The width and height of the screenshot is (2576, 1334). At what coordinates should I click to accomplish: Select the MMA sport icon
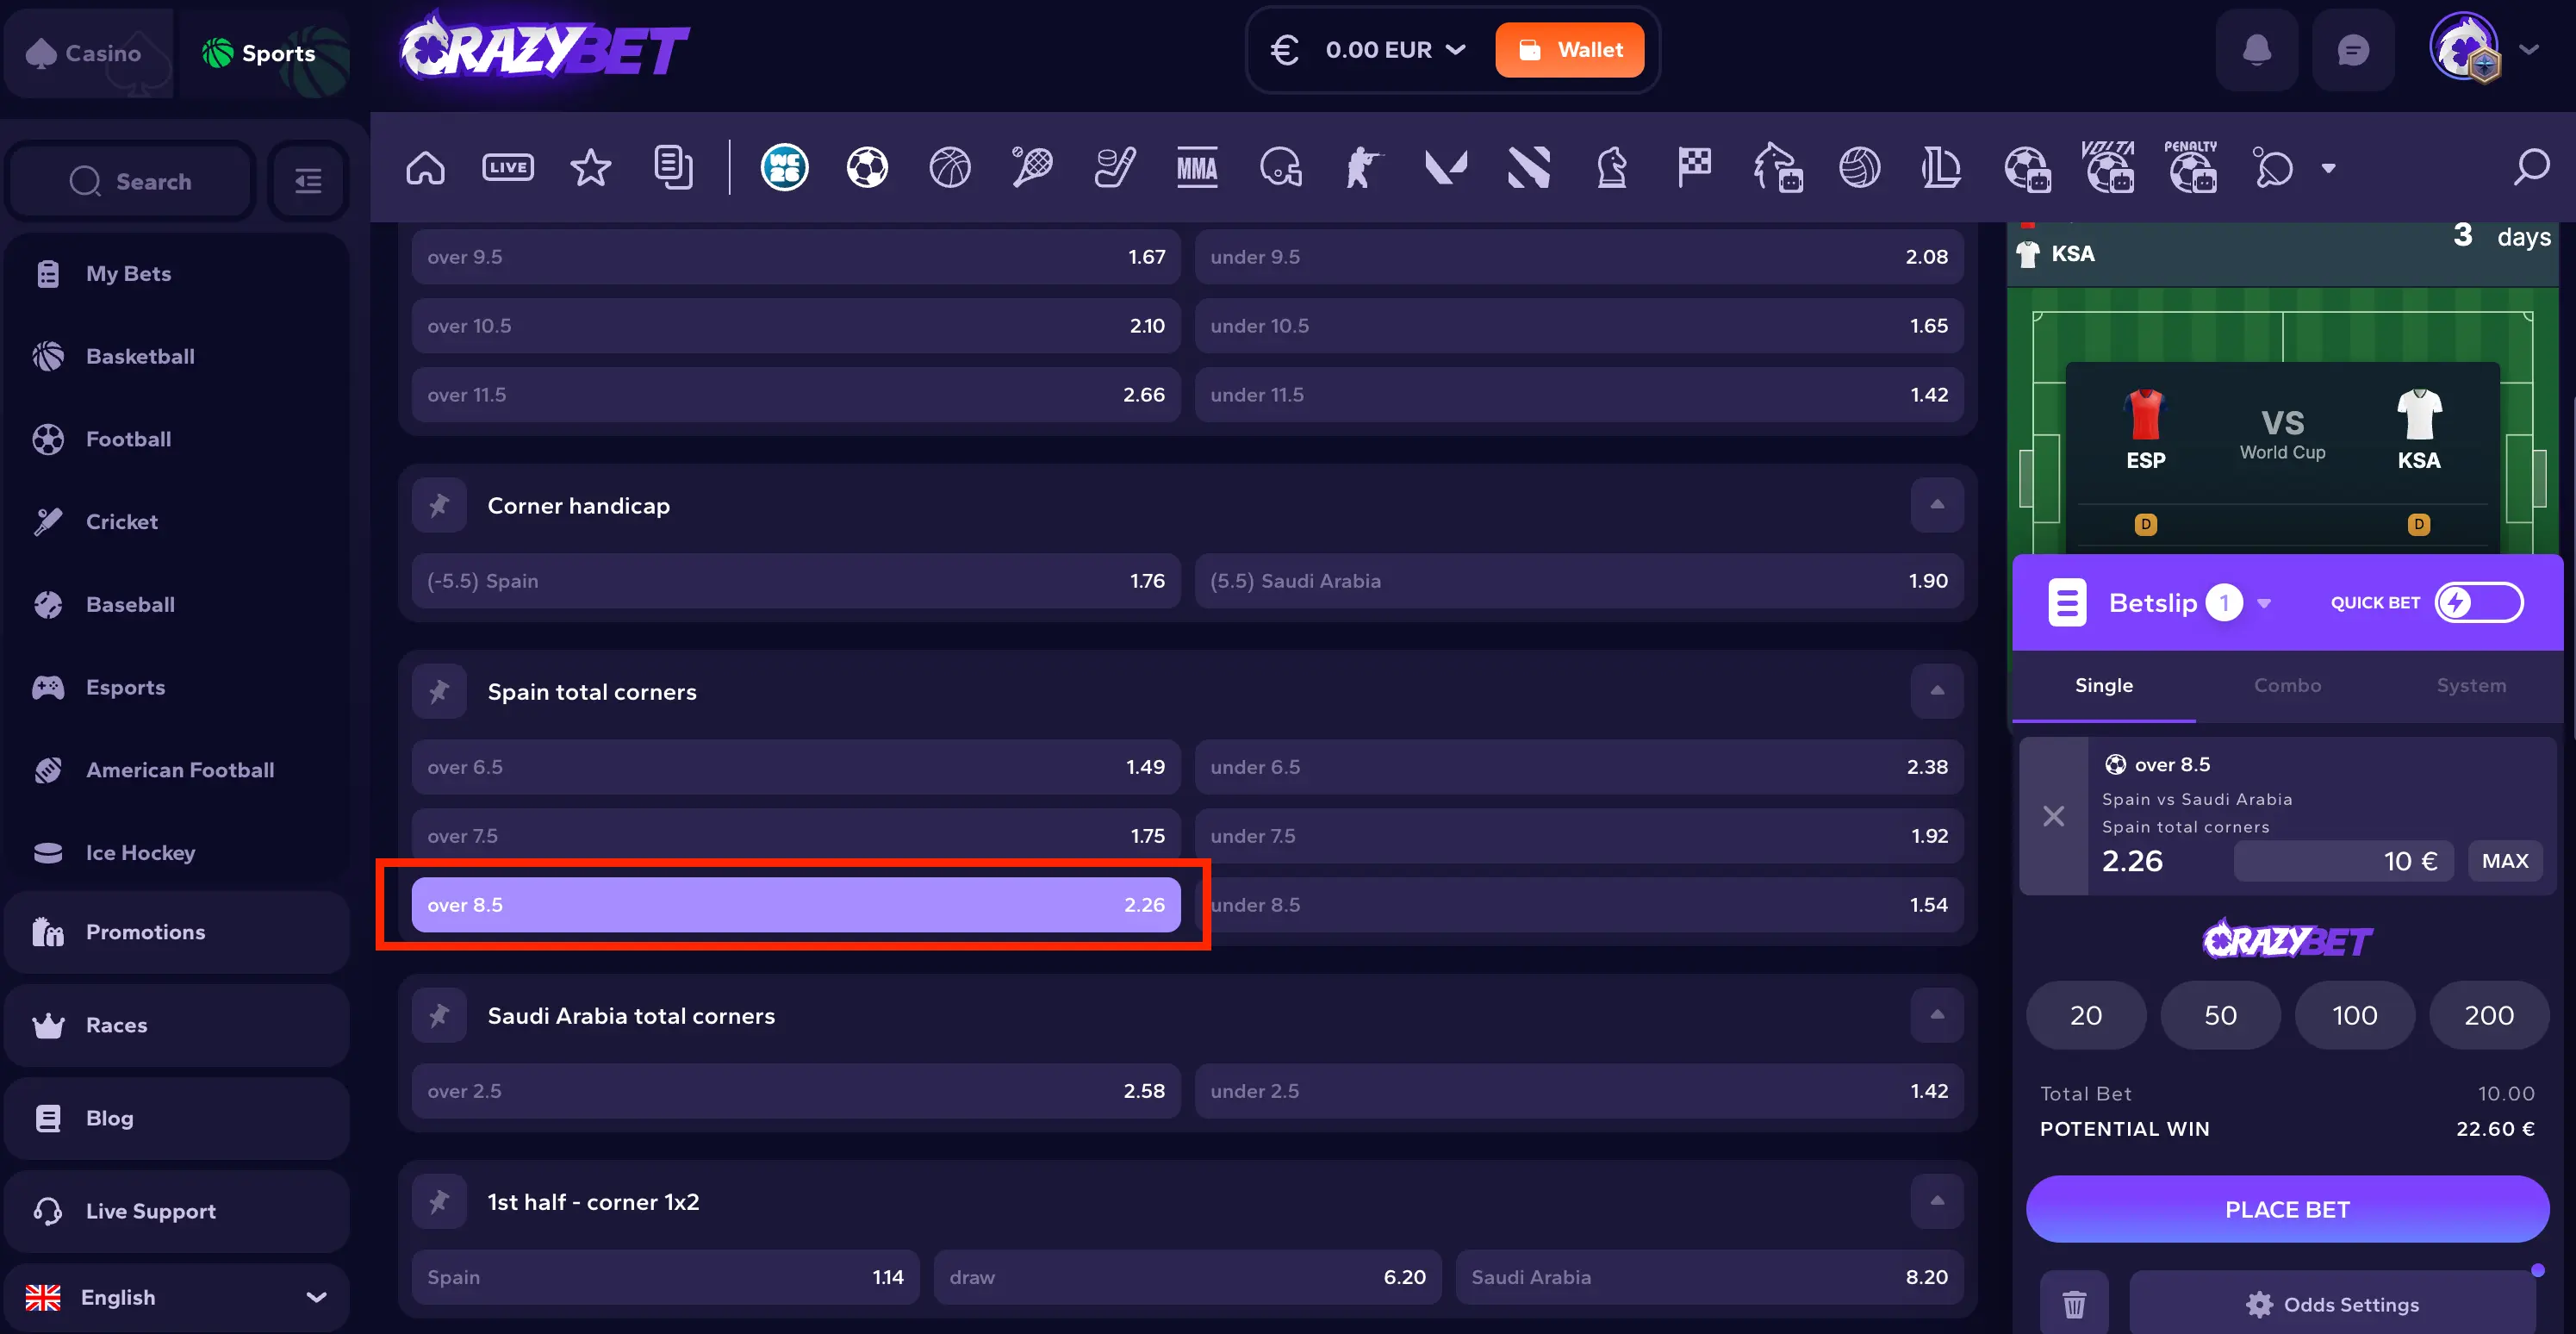pyautogui.click(x=1197, y=167)
